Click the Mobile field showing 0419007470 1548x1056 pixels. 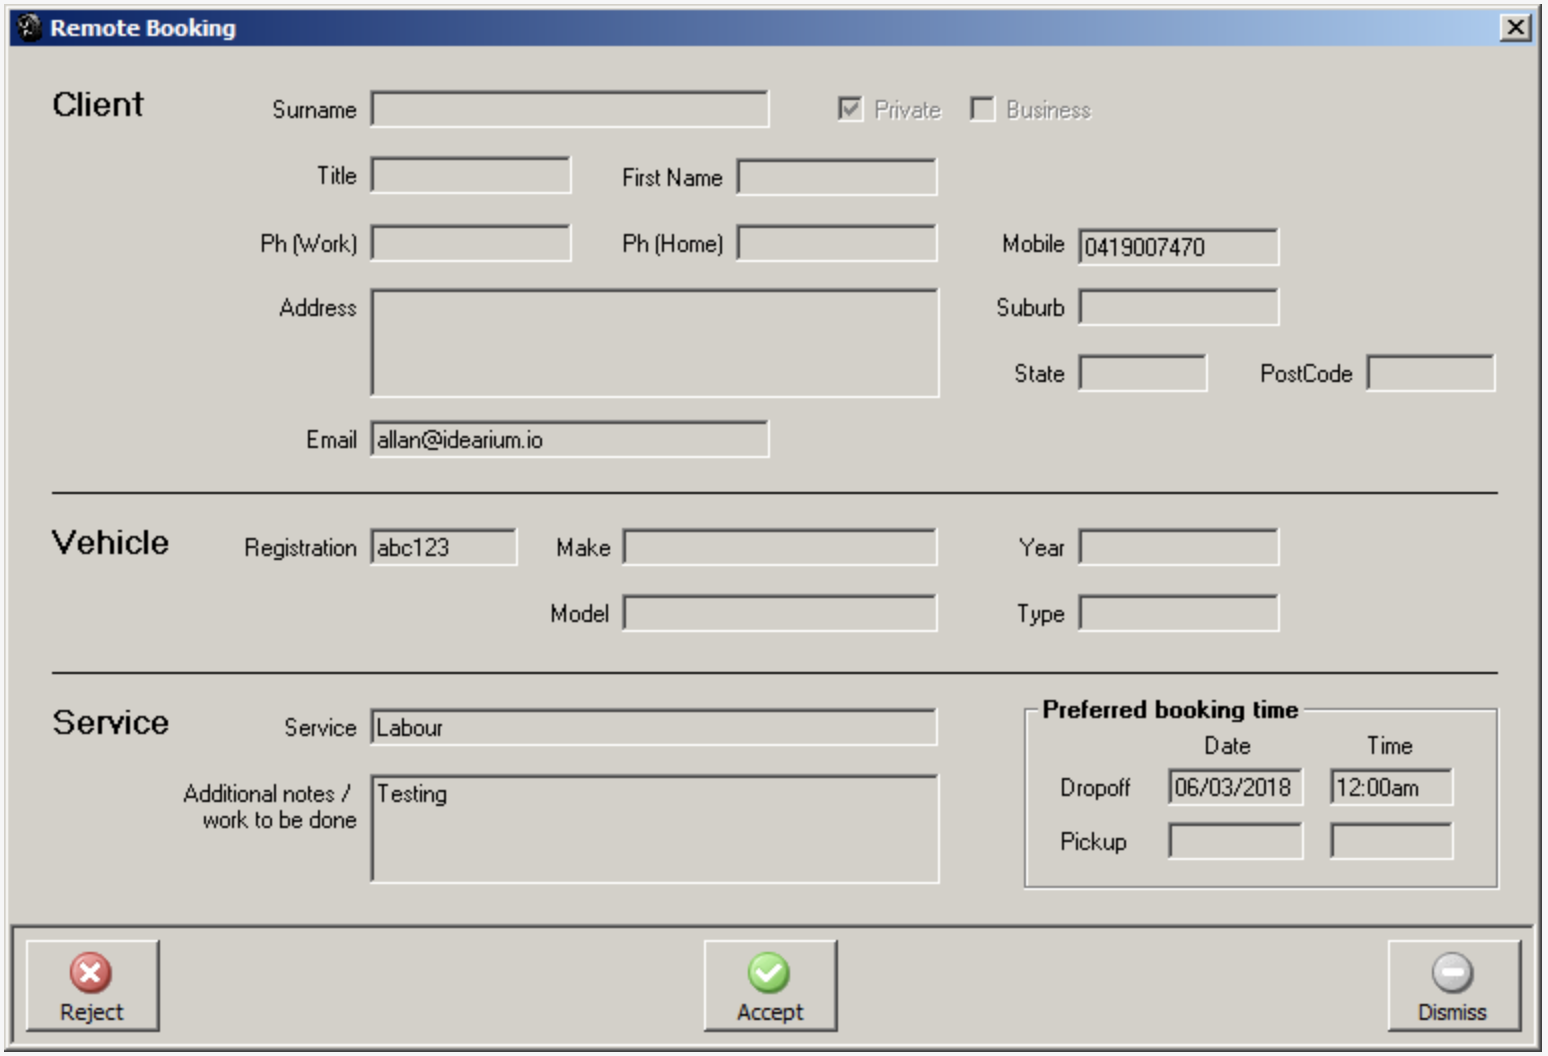pyautogui.click(x=1178, y=247)
